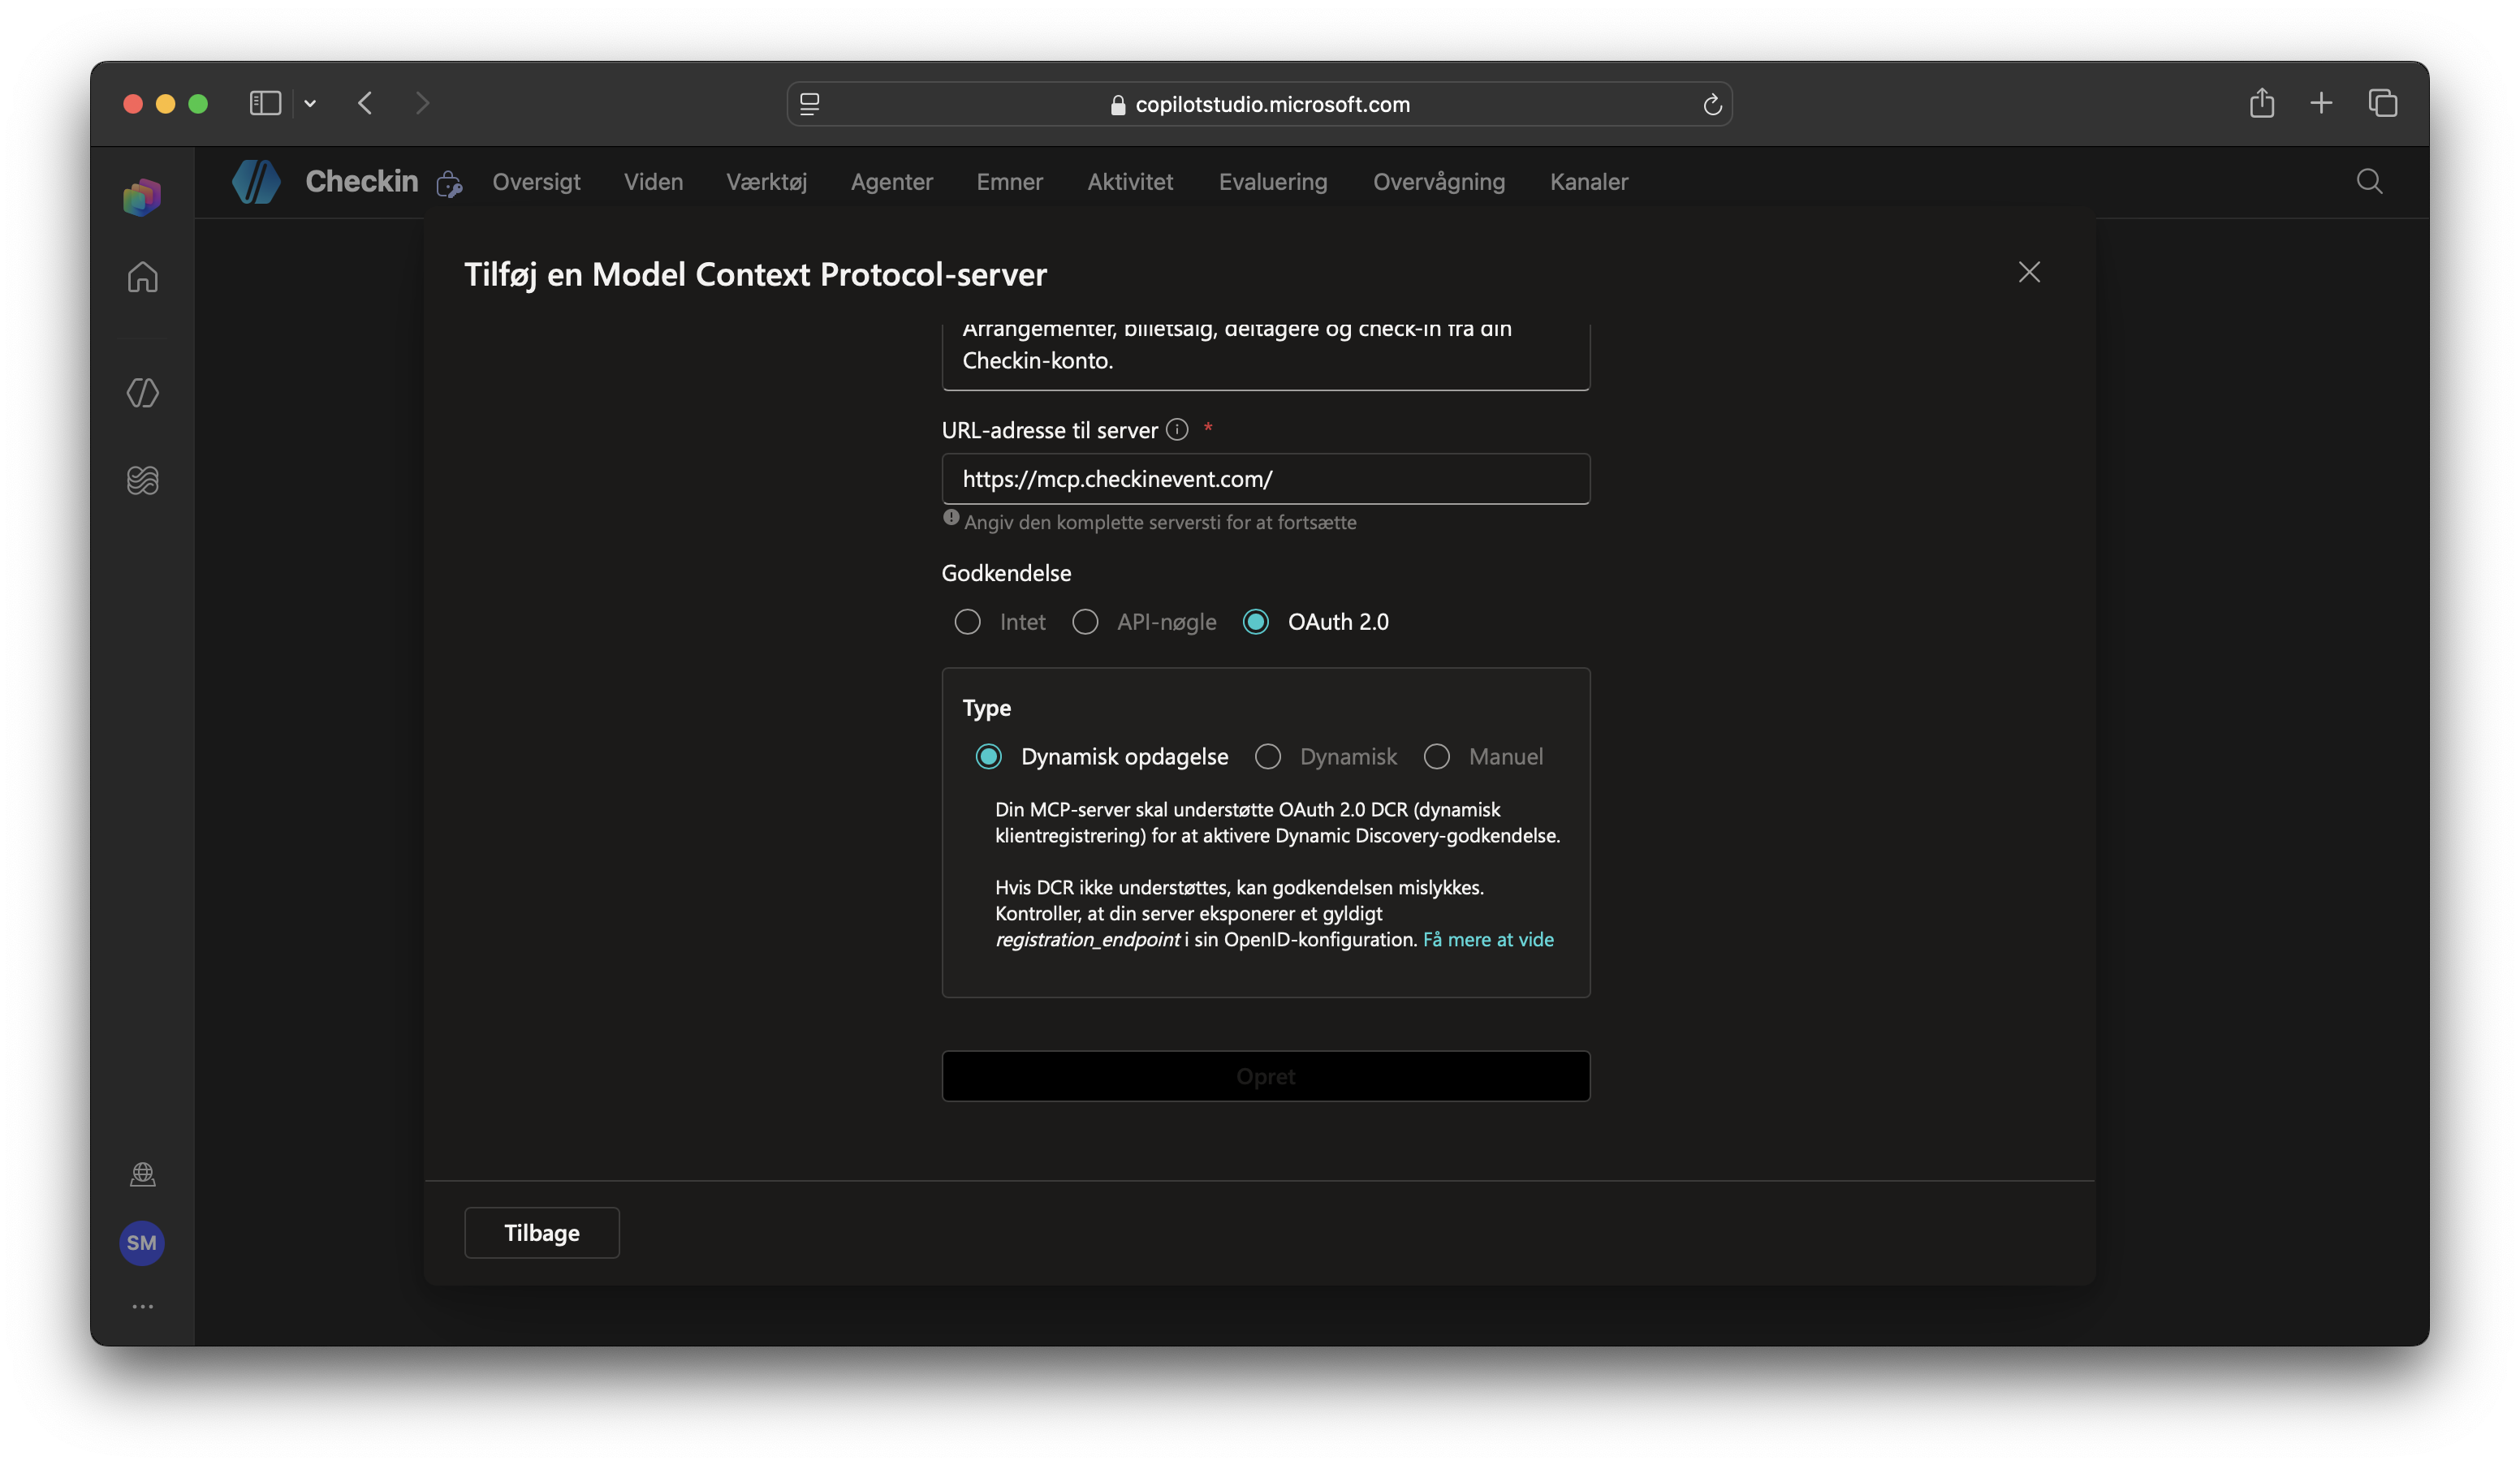Open the more options ellipsis in the sidebar

click(142, 1306)
